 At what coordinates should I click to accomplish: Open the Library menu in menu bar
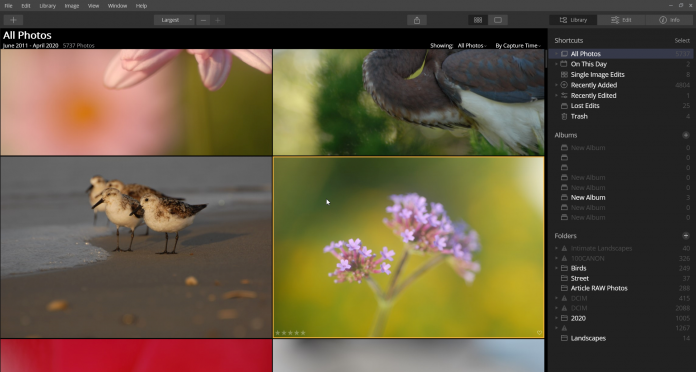pos(47,6)
